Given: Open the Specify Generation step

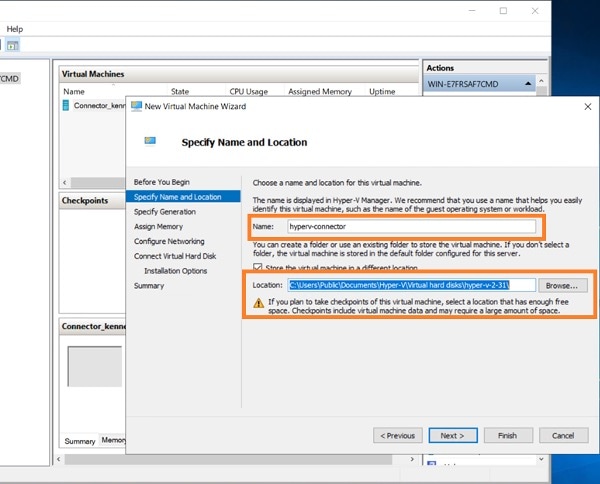Looking at the screenshot, I should (165, 212).
